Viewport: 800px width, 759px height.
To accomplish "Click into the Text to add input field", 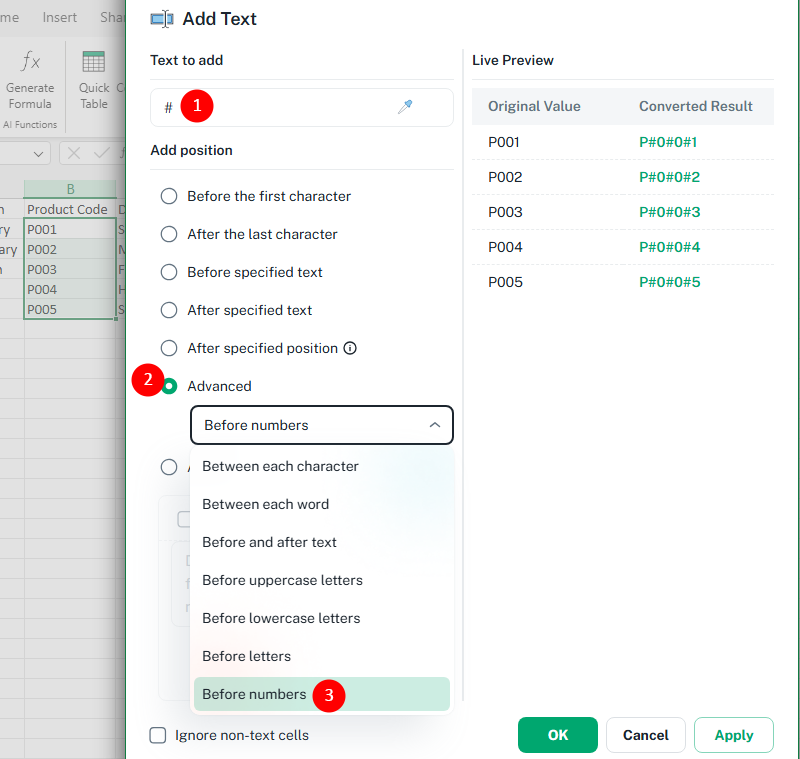I will [302, 108].
